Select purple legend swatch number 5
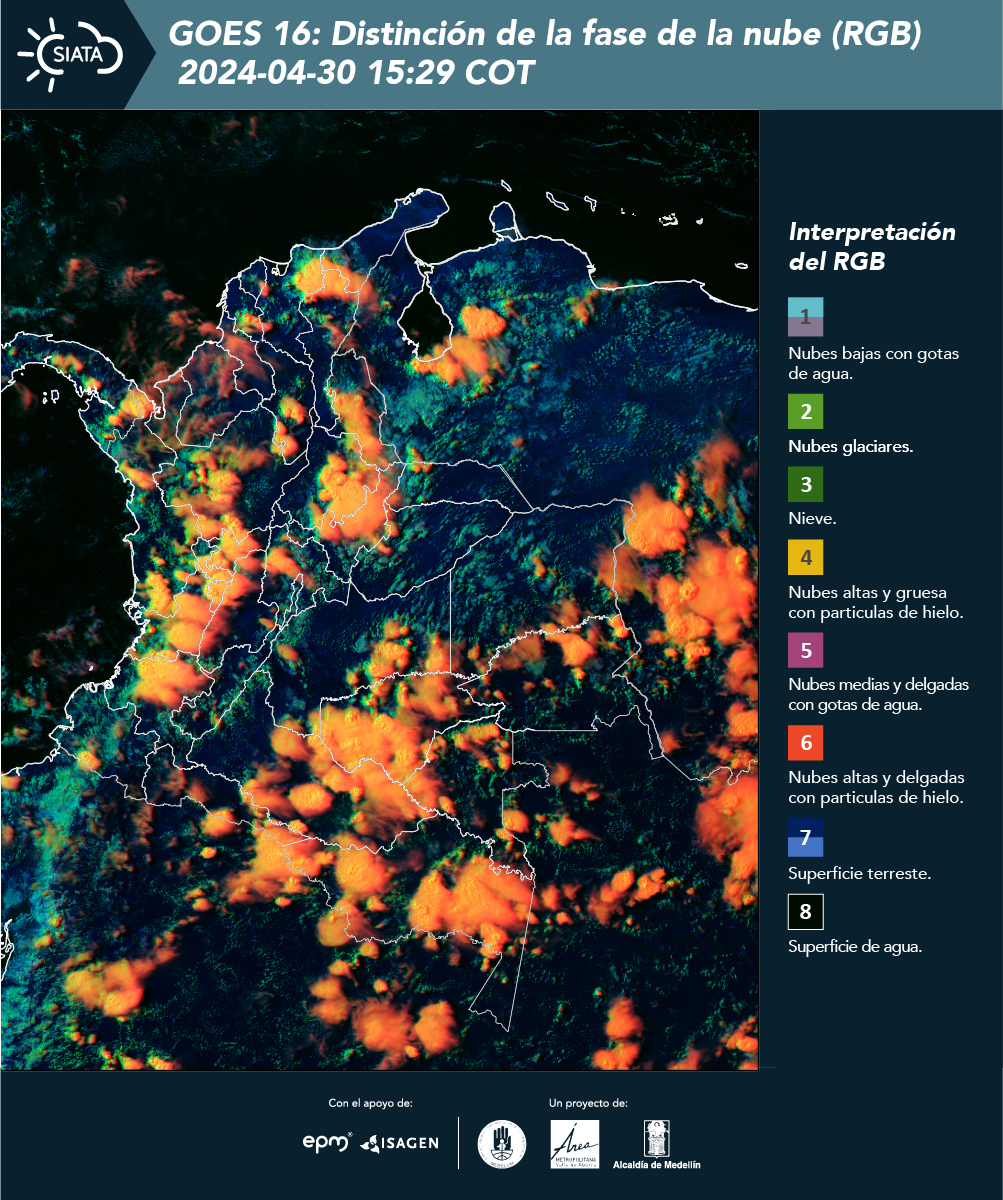Screen dimensions: 1003x1200 tap(805, 650)
